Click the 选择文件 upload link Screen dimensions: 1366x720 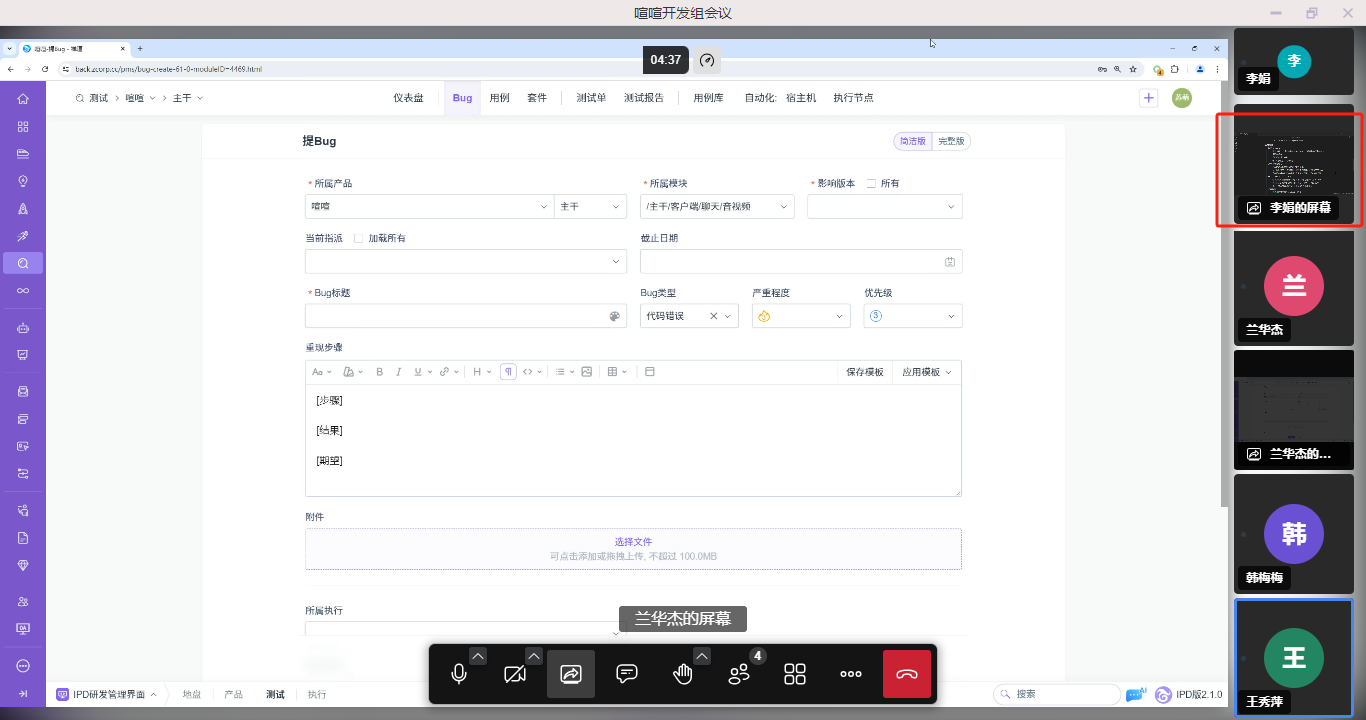[x=633, y=542]
